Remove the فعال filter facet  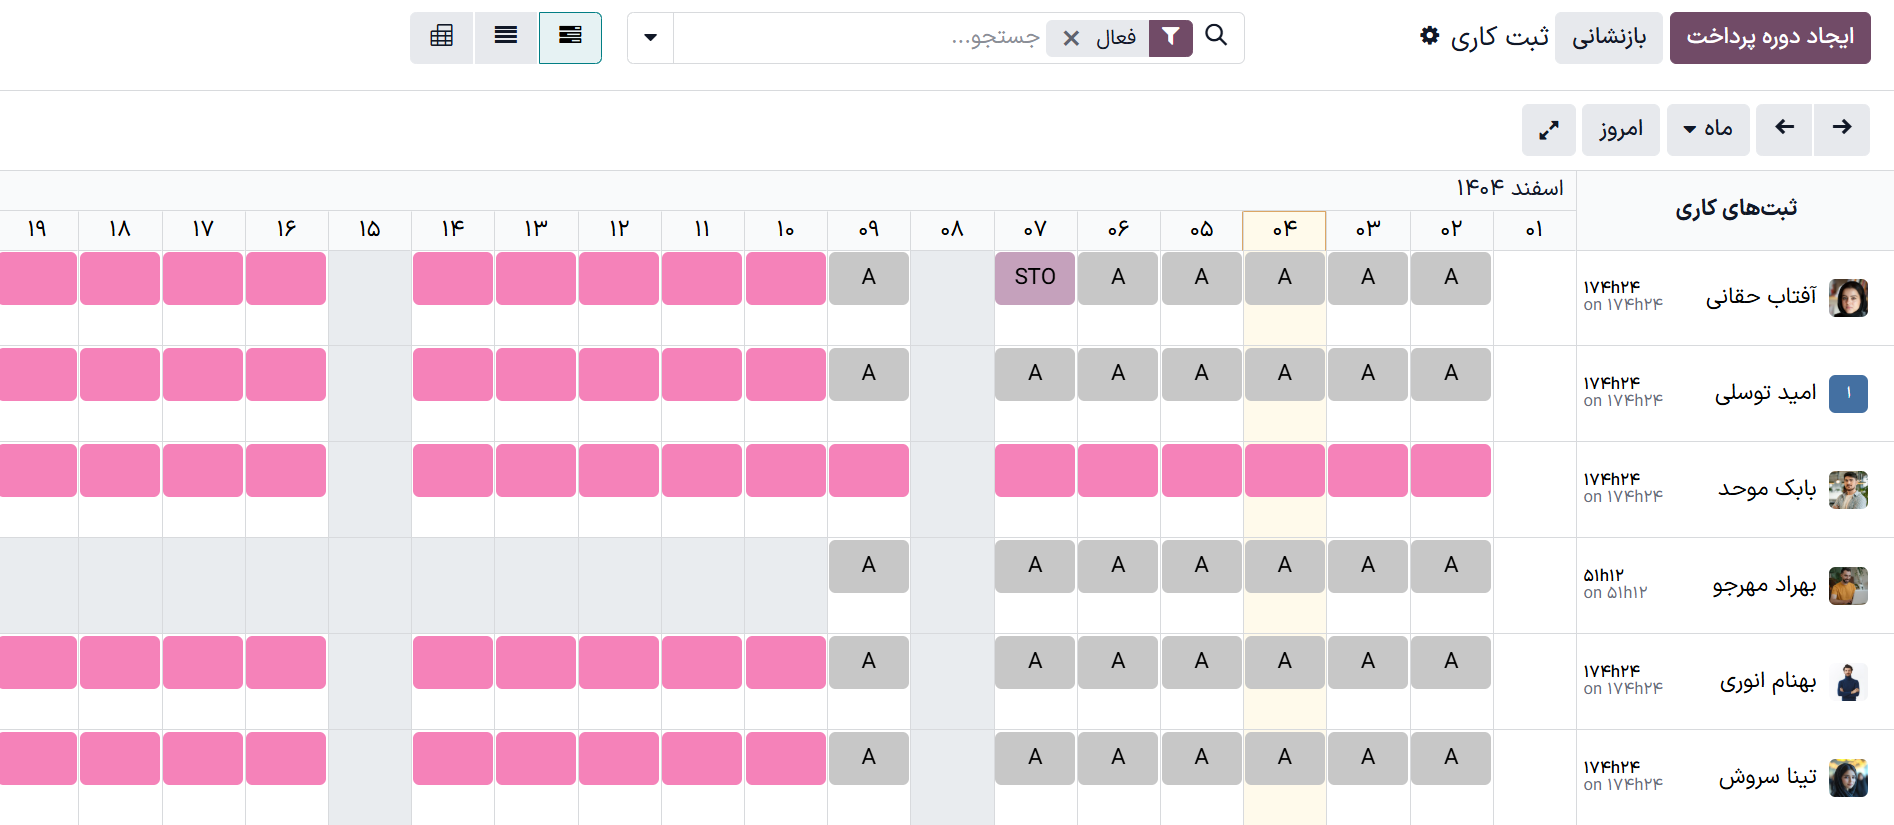[1071, 38]
